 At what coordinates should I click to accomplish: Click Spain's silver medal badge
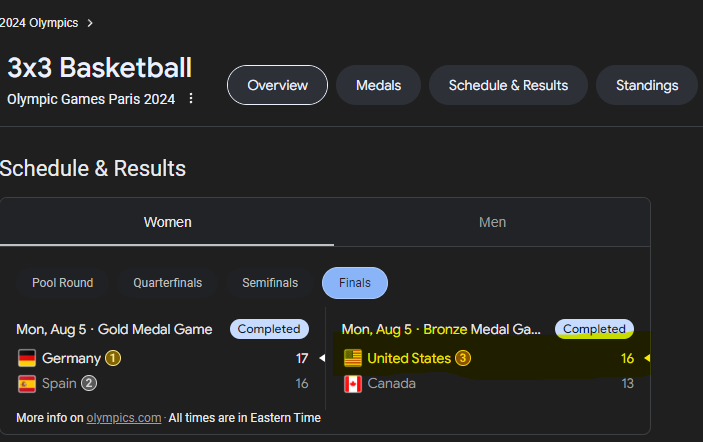[x=89, y=383]
